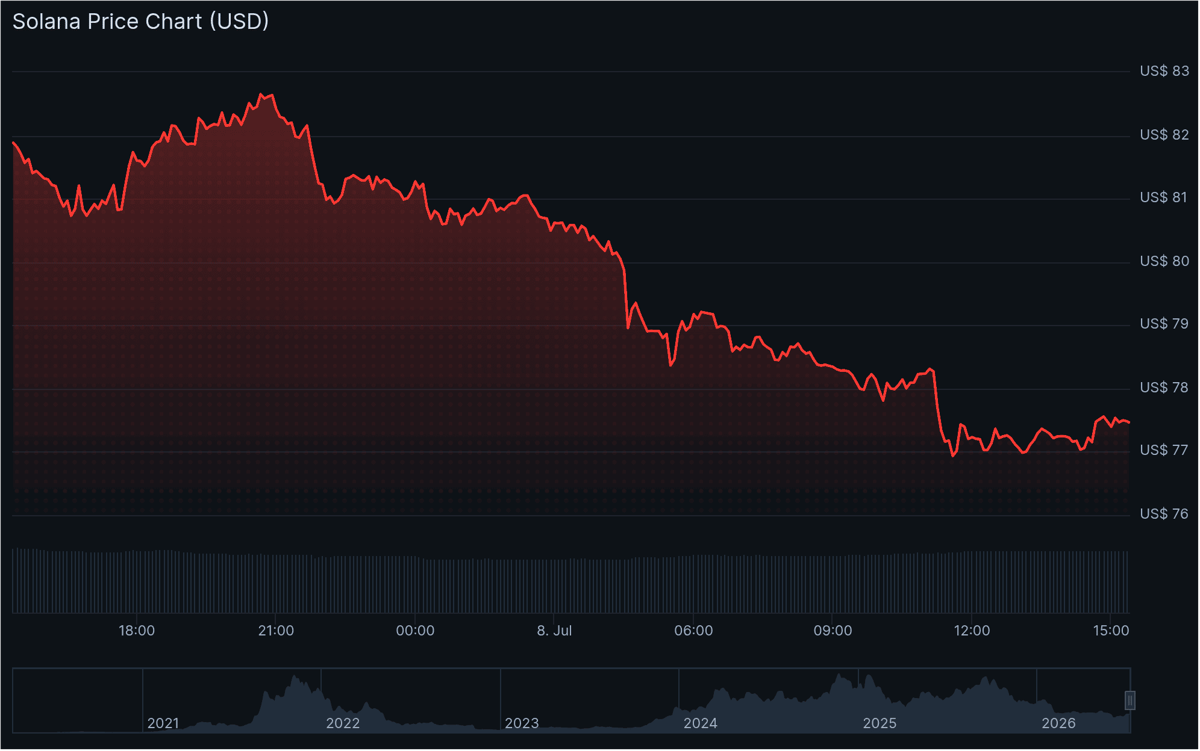The height and width of the screenshot is (751, 1200).
Task: Click the 09:00 time axis label
Action: (833, 631)
